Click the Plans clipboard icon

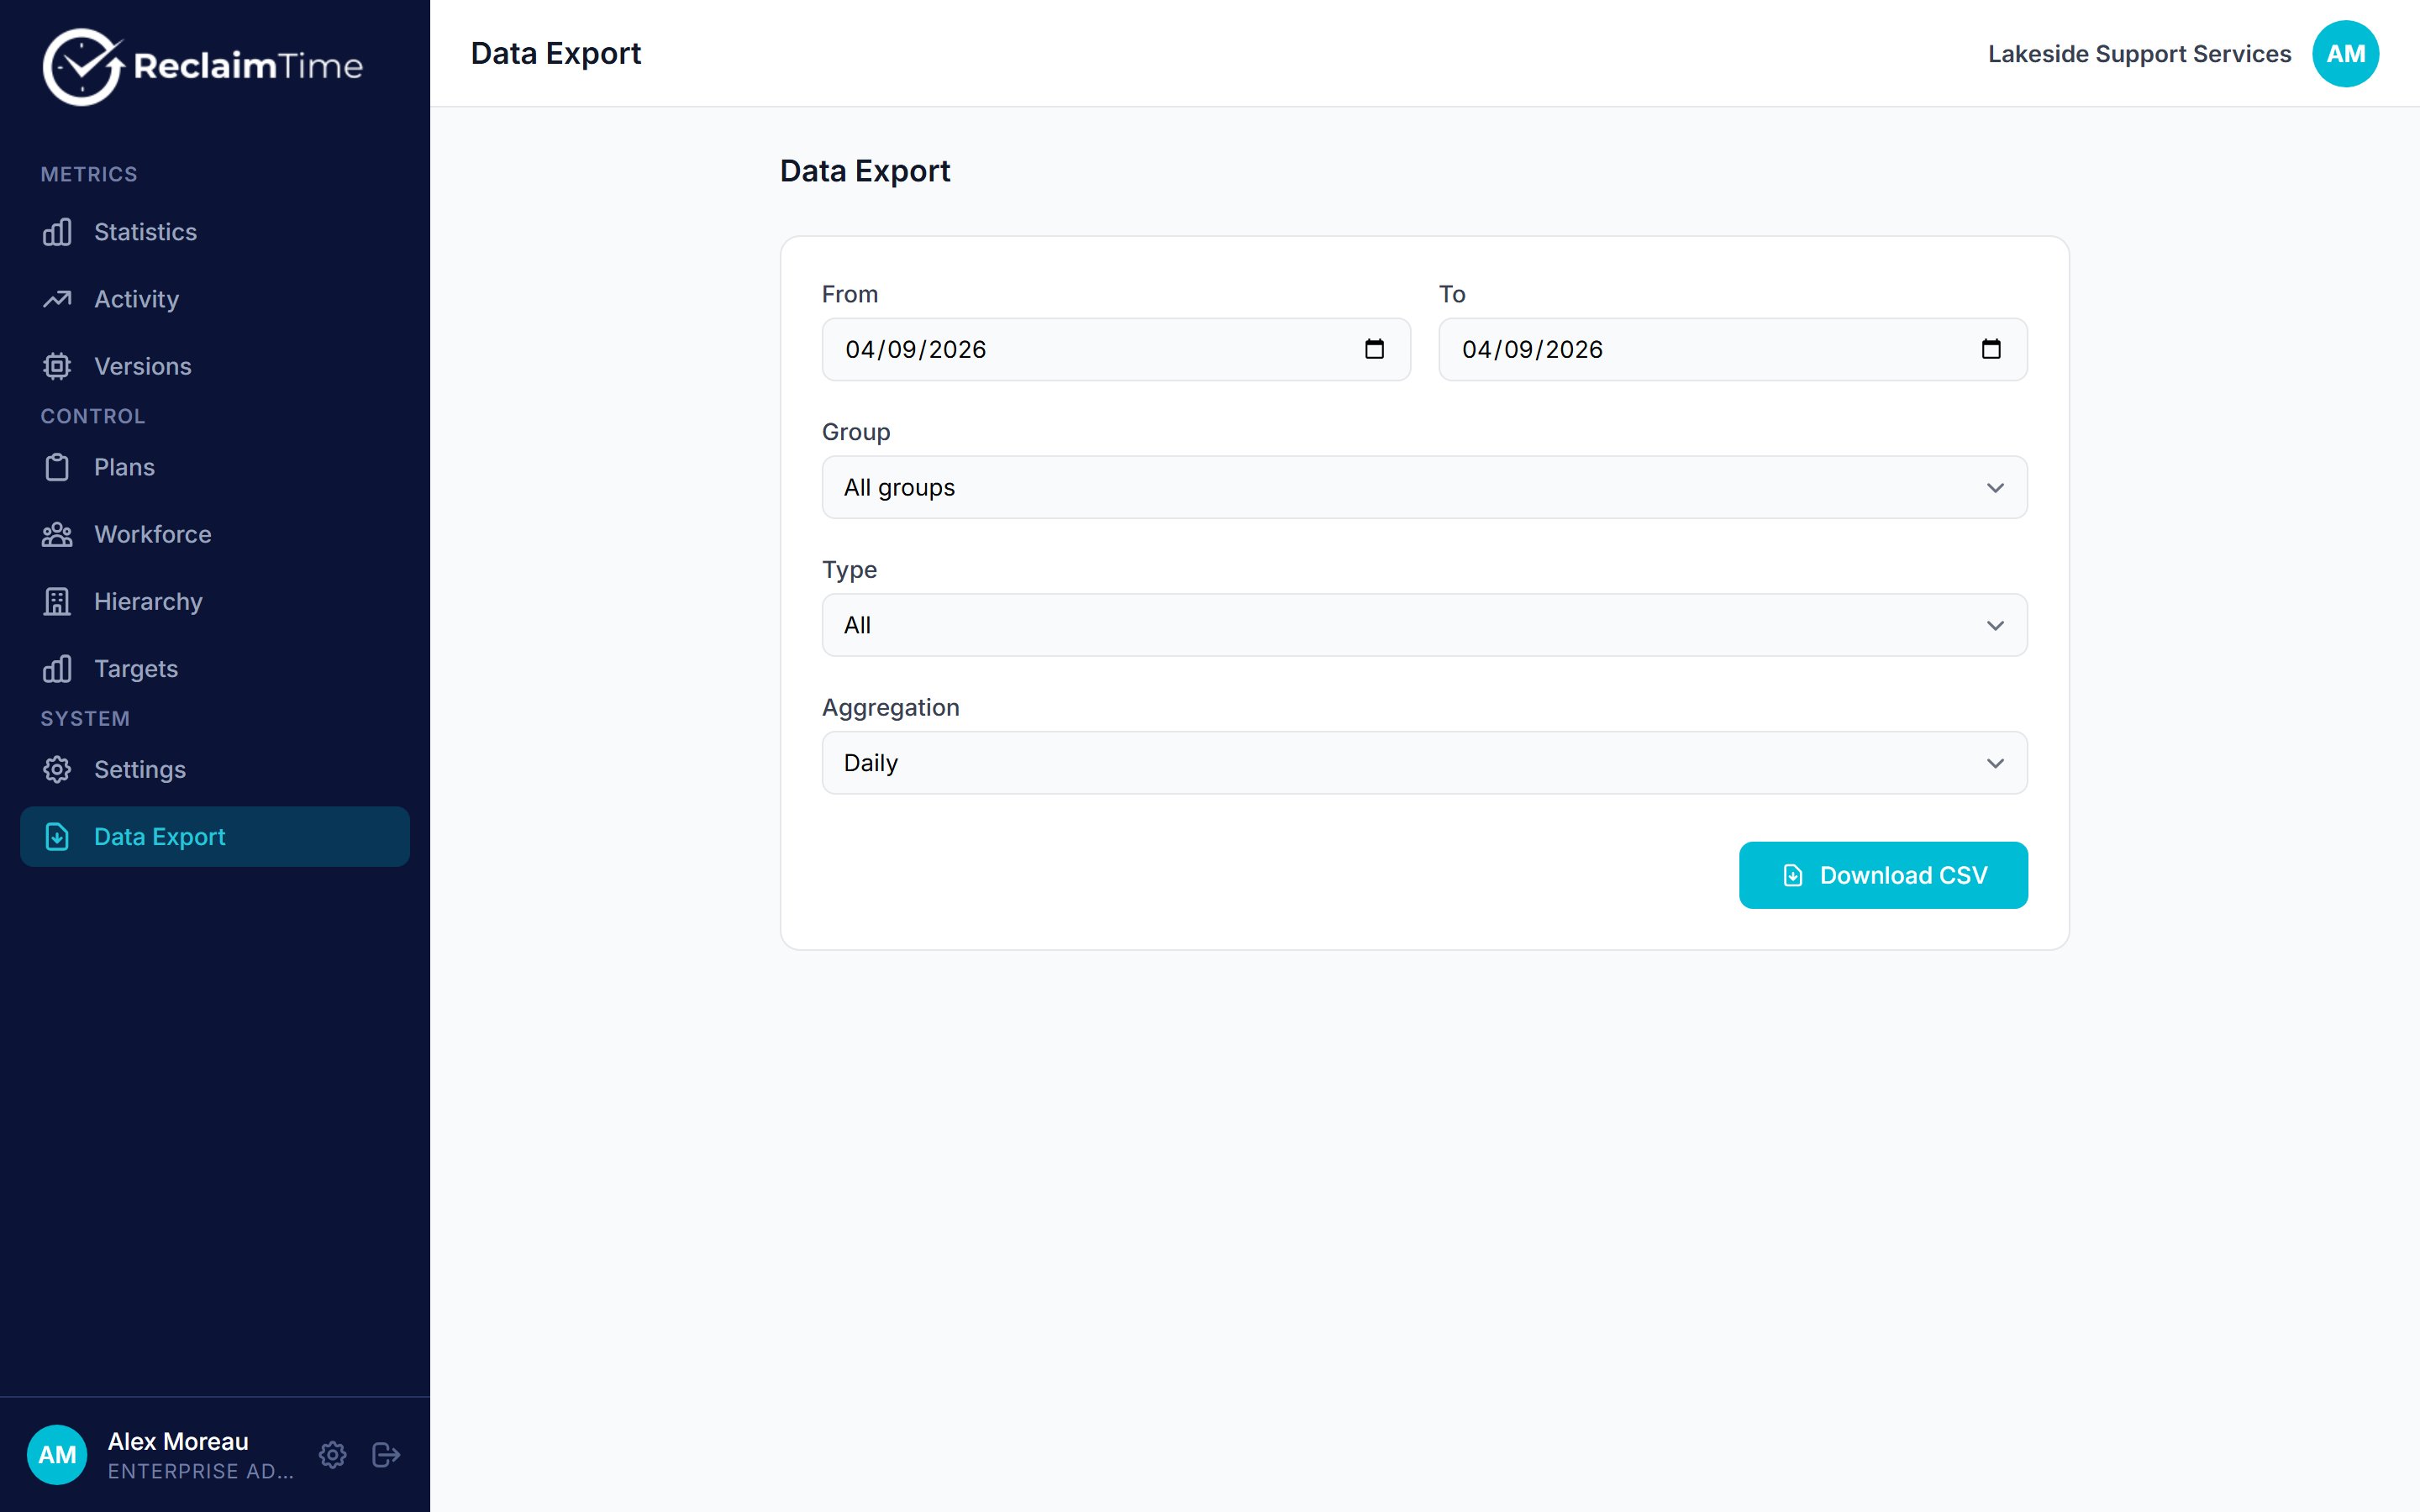coord(57,467)
